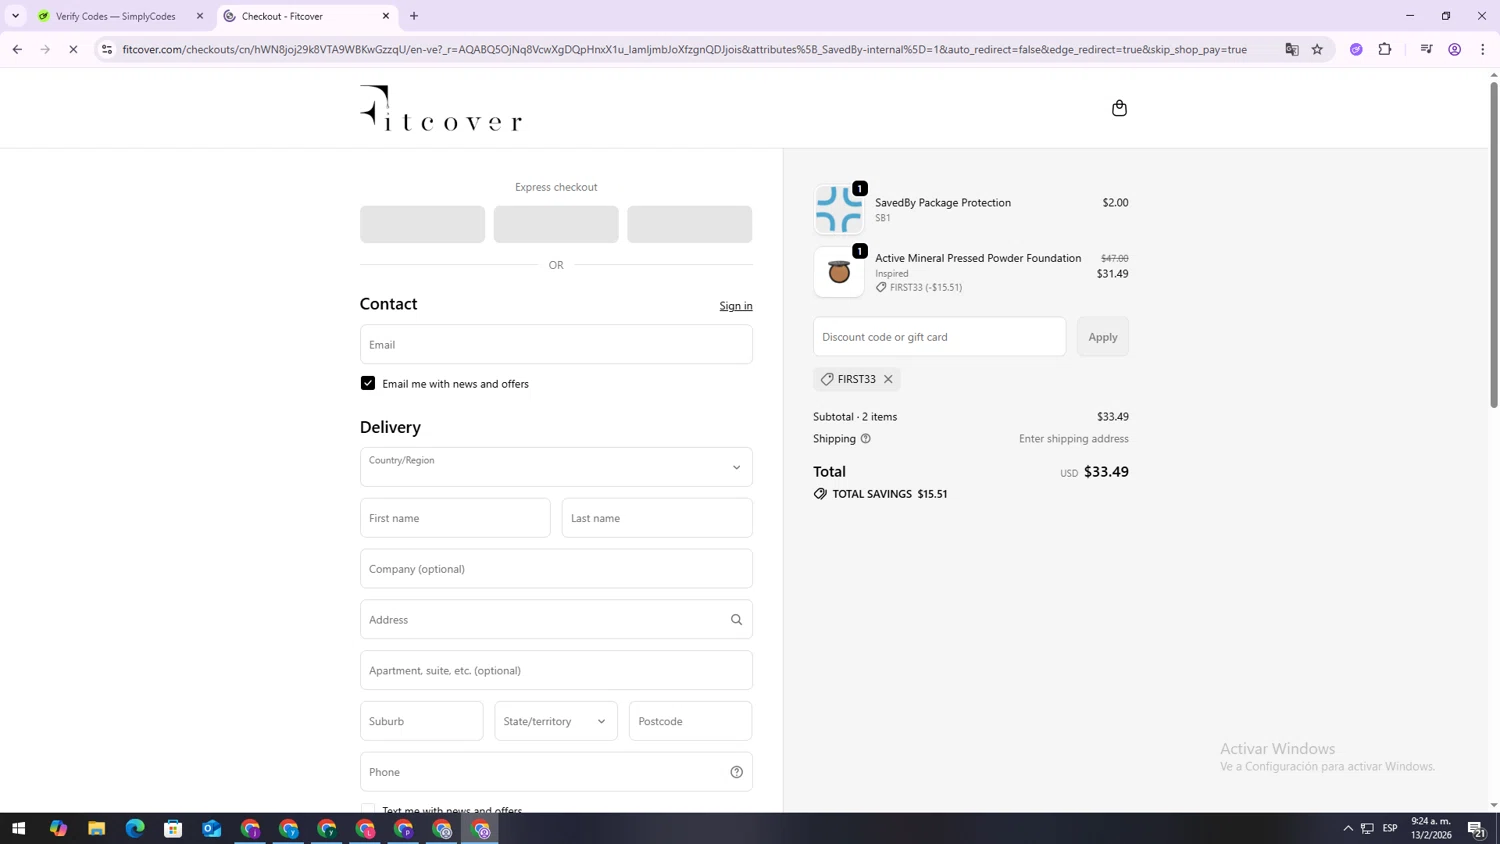Click the Fitcover logo
The height and width of the screenshot is (844, 1500).
point(441,108)
